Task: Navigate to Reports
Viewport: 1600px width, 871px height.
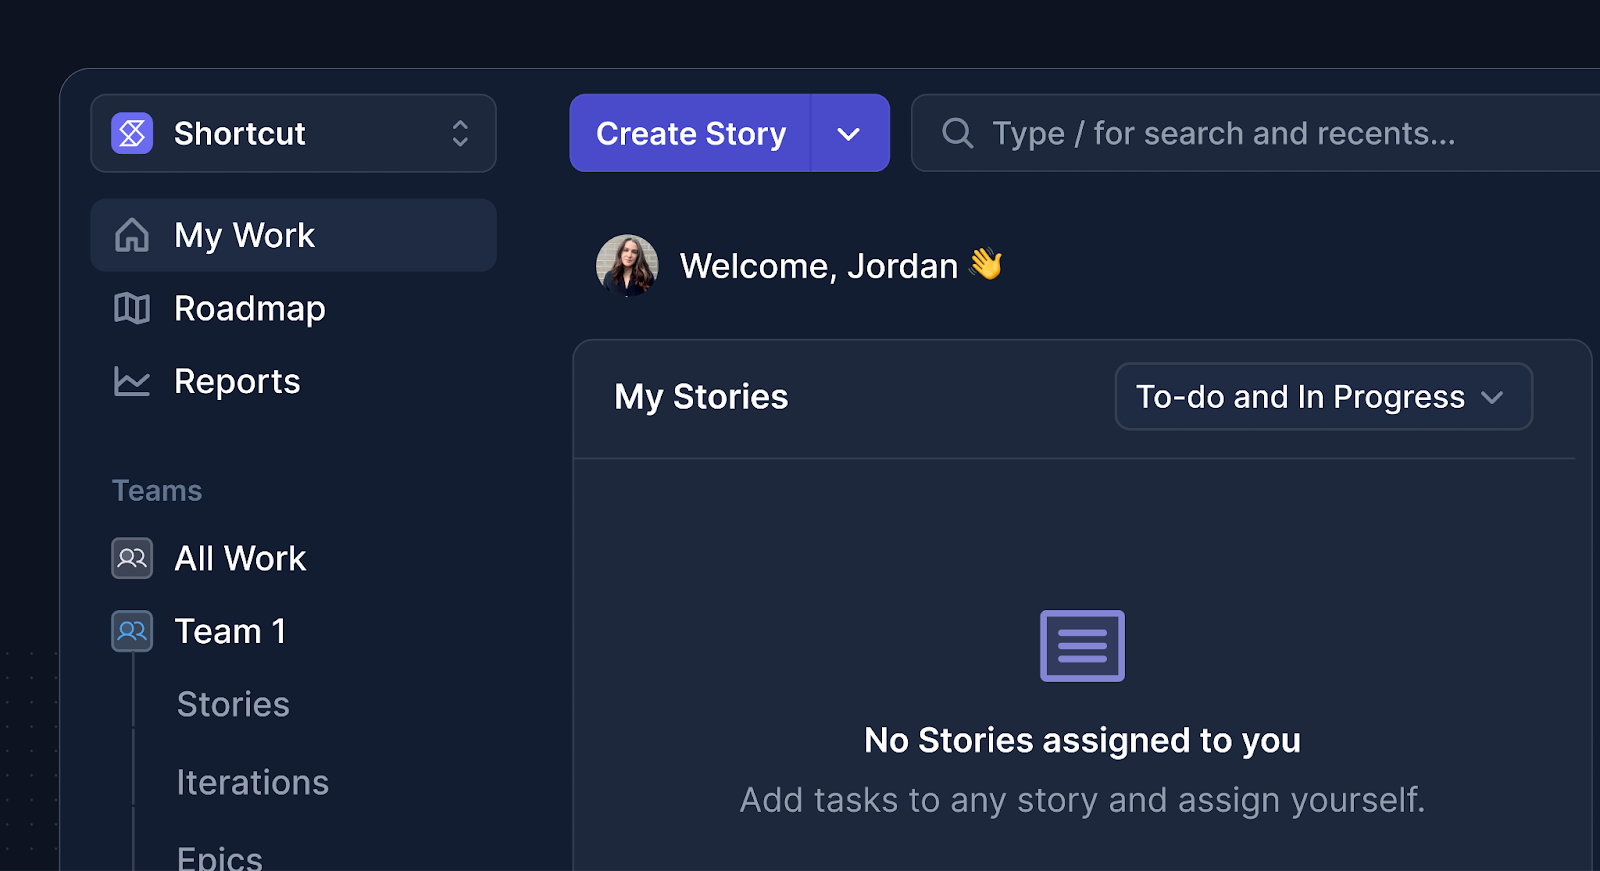Action: click(x=237, y=381)
